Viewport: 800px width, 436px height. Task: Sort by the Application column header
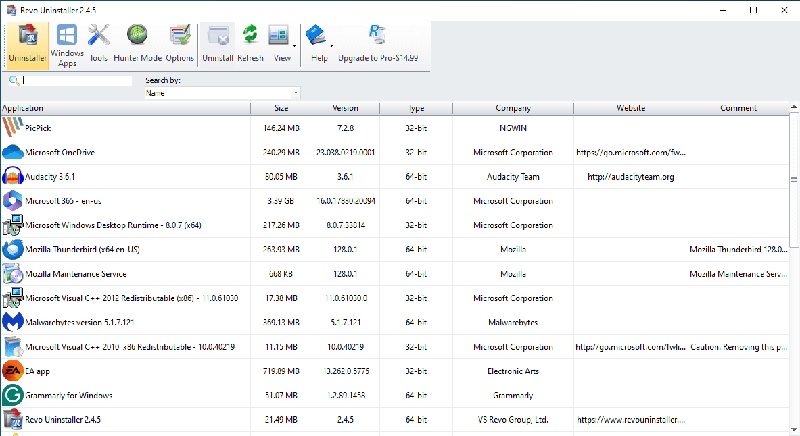click(125, 108)
